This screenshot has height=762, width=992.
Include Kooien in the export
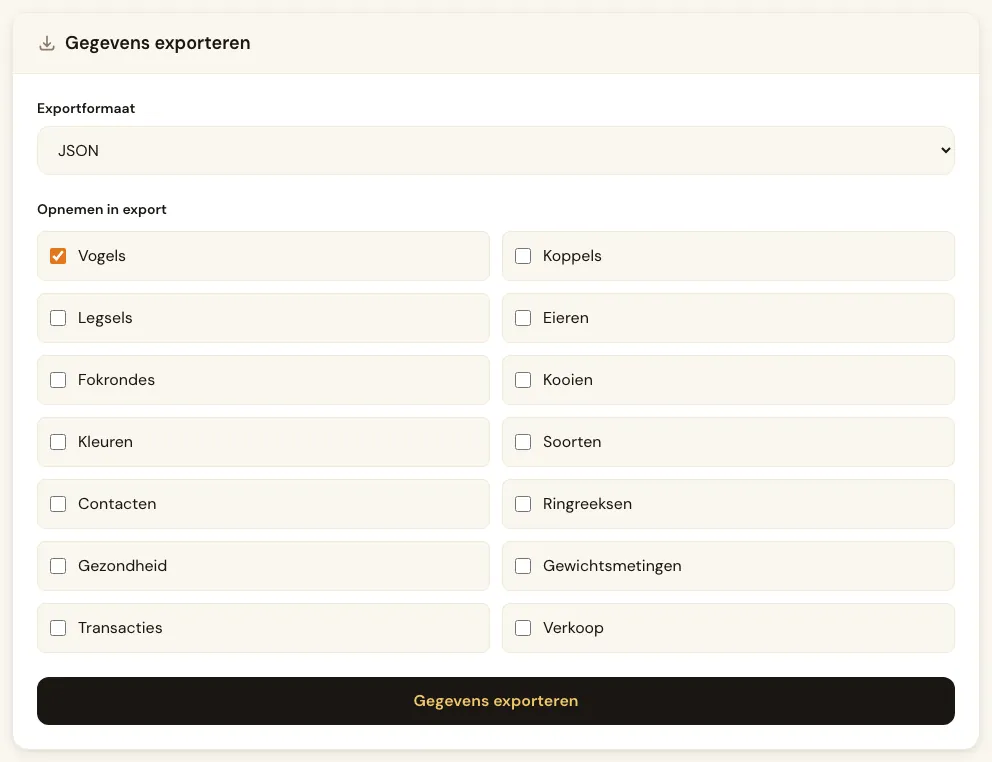coord(523,380)
